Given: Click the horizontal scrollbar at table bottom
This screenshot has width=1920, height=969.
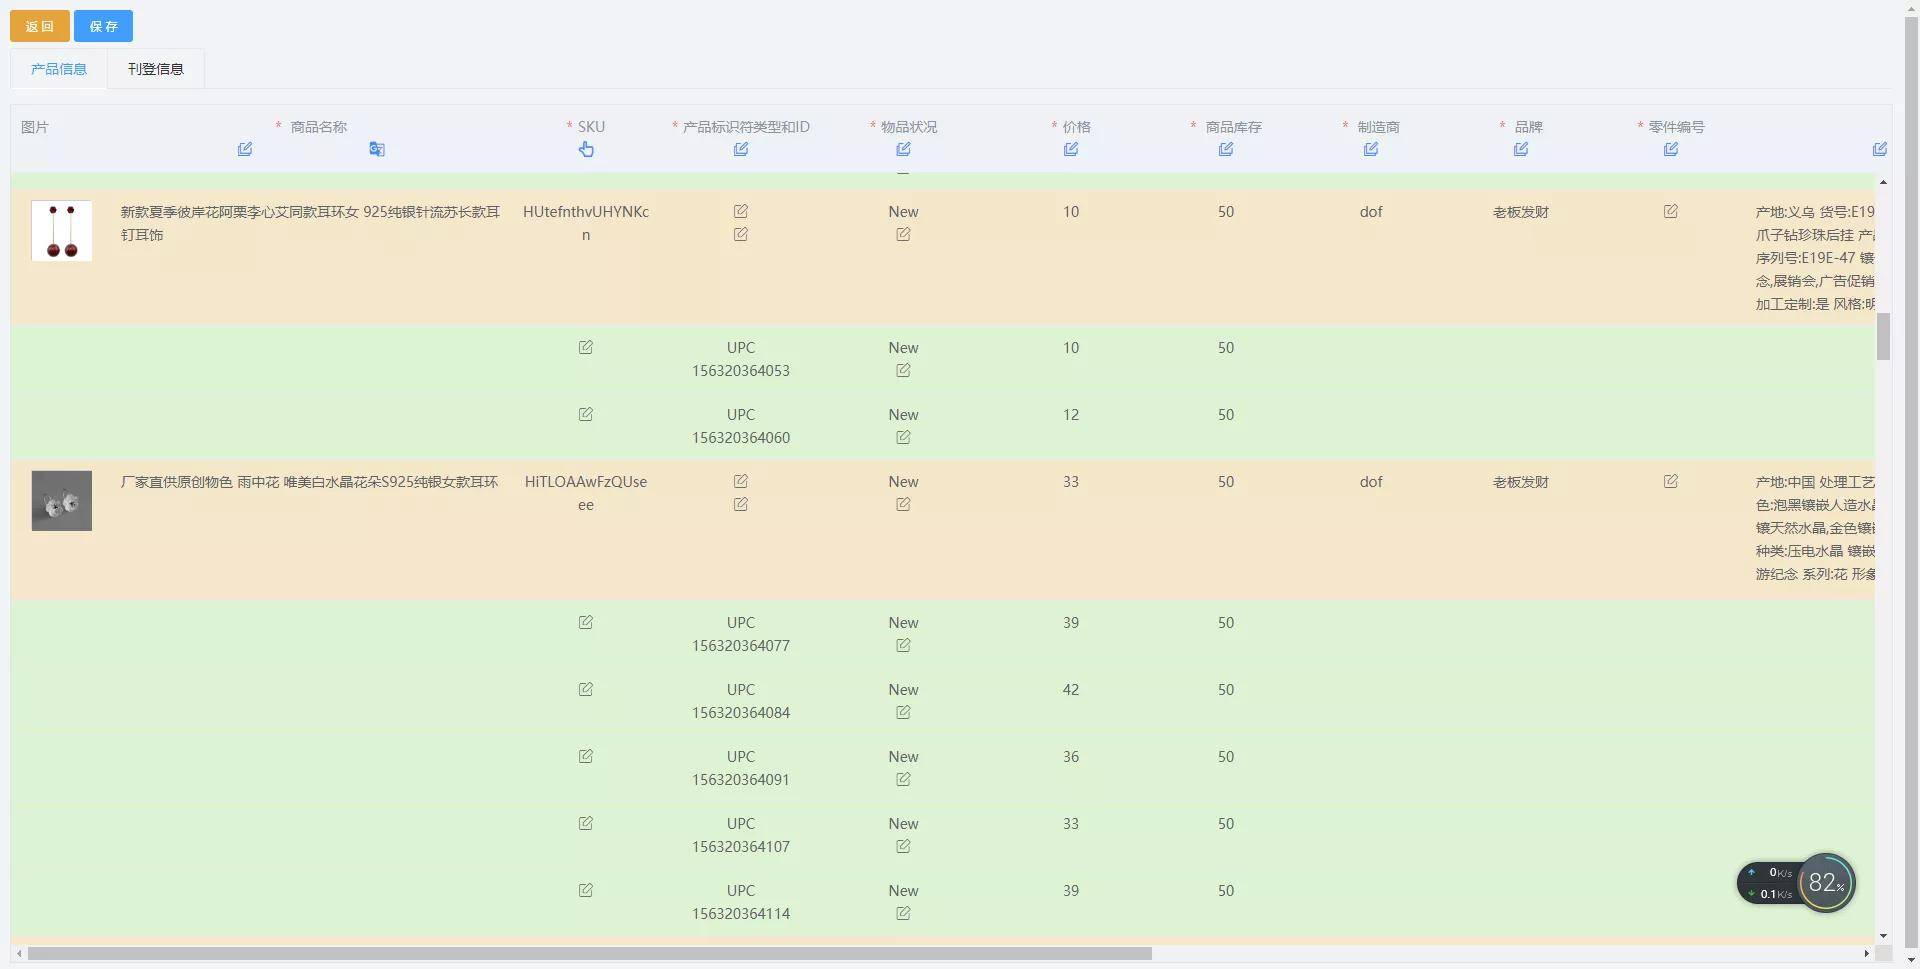Looking at the screenshot, I should coord(590,954).
